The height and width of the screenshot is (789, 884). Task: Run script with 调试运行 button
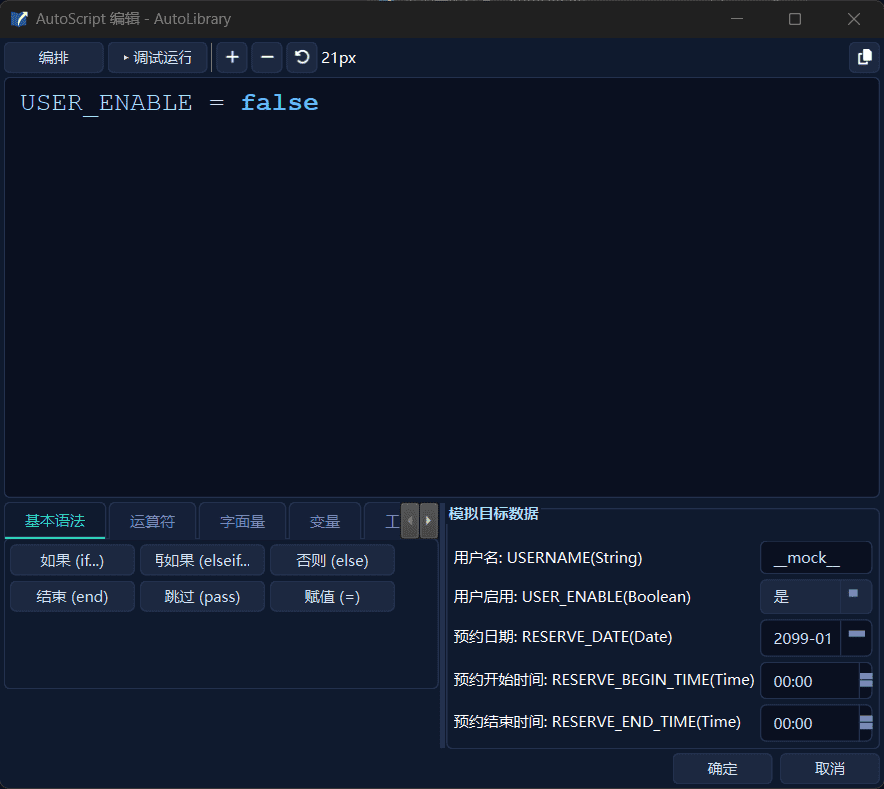point(158,58)
